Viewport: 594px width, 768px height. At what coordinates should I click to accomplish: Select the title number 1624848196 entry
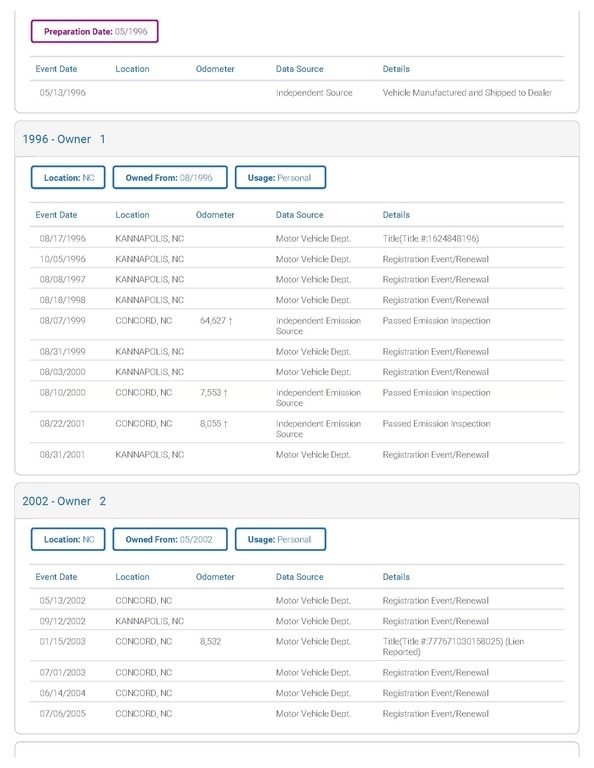430,239
